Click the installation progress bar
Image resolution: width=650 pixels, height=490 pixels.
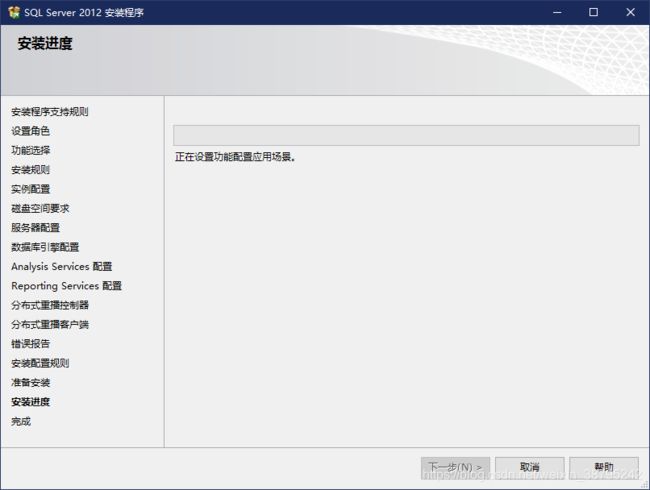point(406,135)
